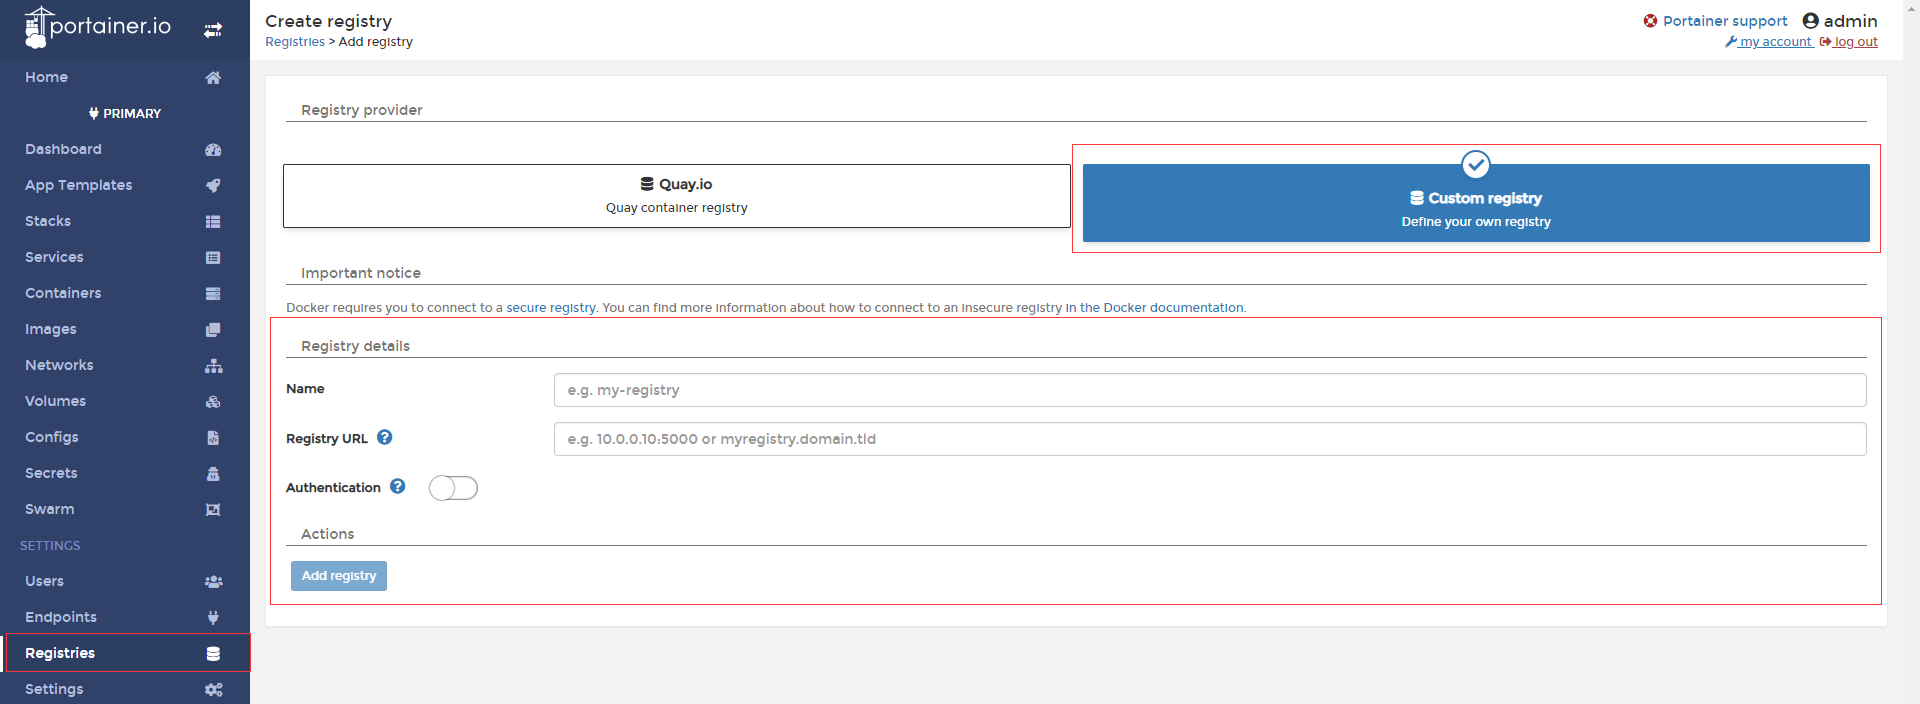Image resolution: width=1920 pixels, height=704 pixels.
Task: Click the Networks sitemap icon
Action: pos(213,365)
